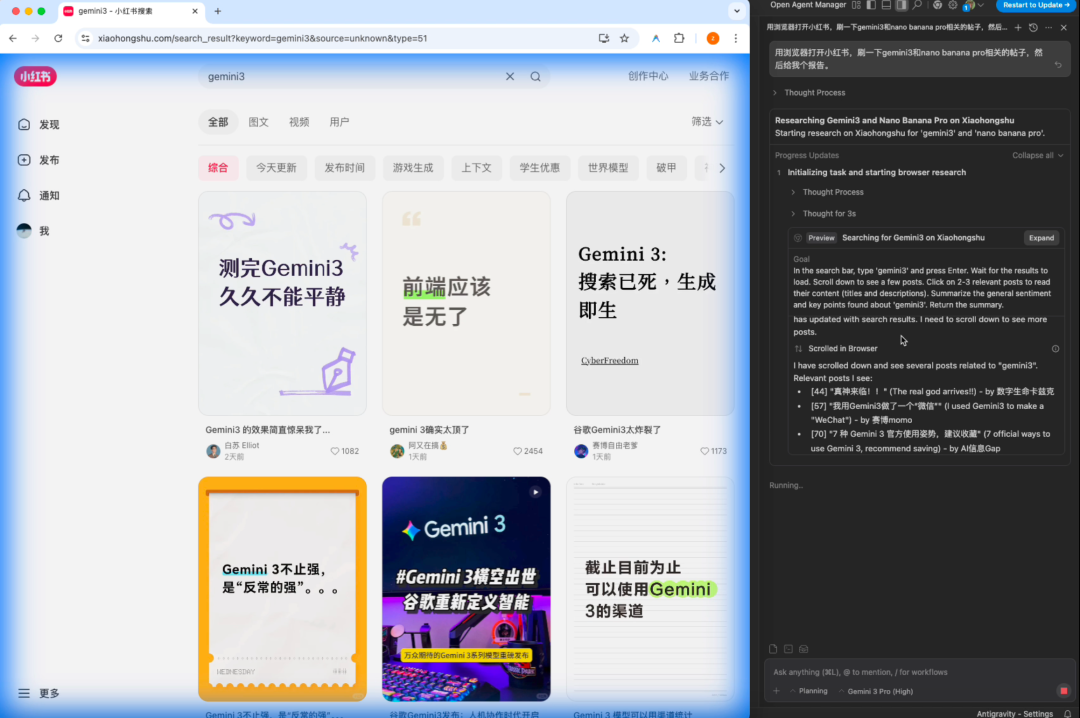1080x718 pixels.
Task: Toggle the left sidebar layout icon
Action: (871, 5)
